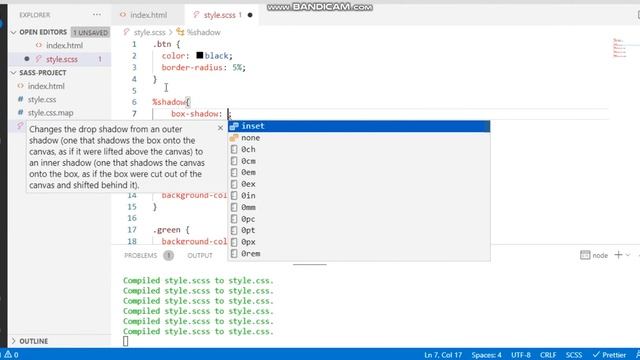Image resolution: width=640 pixels, height=360 pixels.
Task: Click the 1 UNSAVED badge
Action: pyautogui.click(x=90, y=32)
